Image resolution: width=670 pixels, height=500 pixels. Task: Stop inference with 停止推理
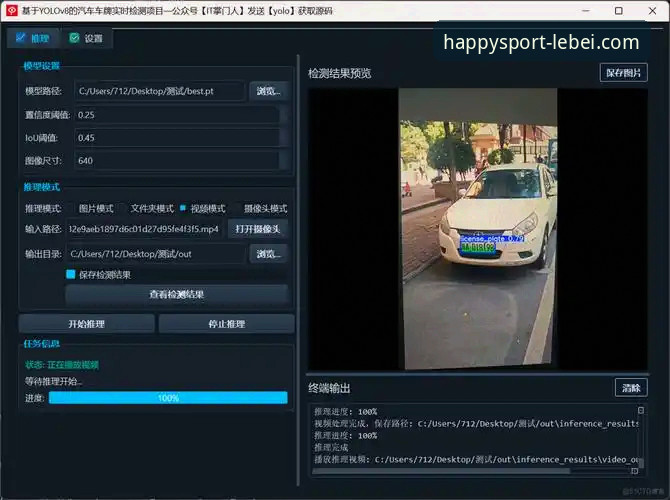tap(226, 324)
